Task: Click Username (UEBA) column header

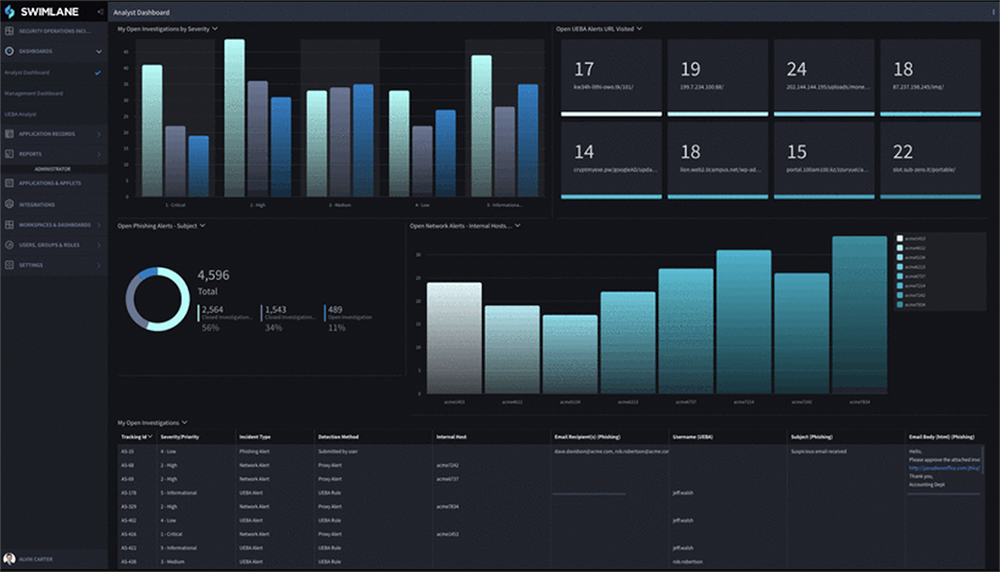Action: click(x=693, y=437)
